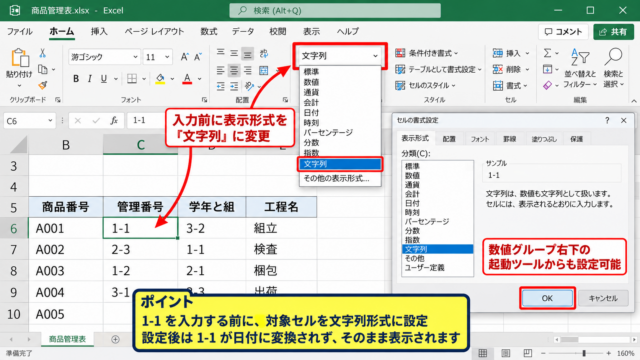The image size is (640, 360).
Task: Click the Clear eraser icon
Action: (547, 85)
